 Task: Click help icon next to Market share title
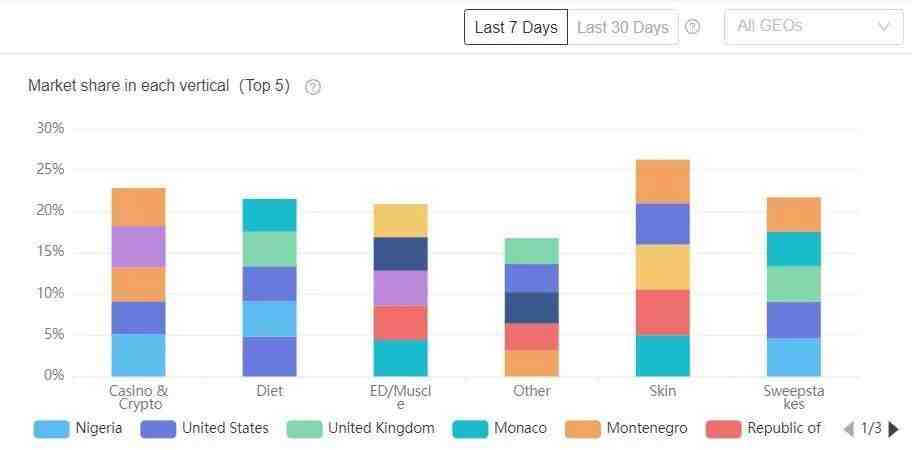click(x=313, y=87)
